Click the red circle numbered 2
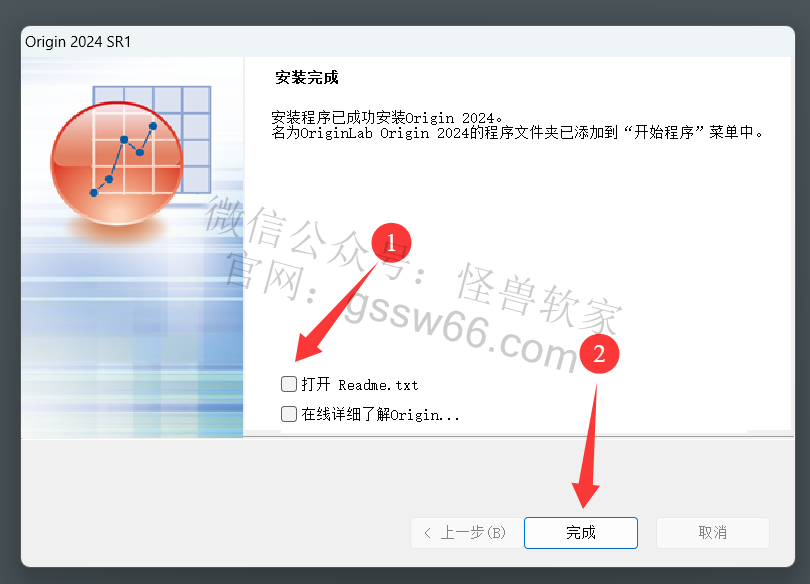 tap(599, 354)
